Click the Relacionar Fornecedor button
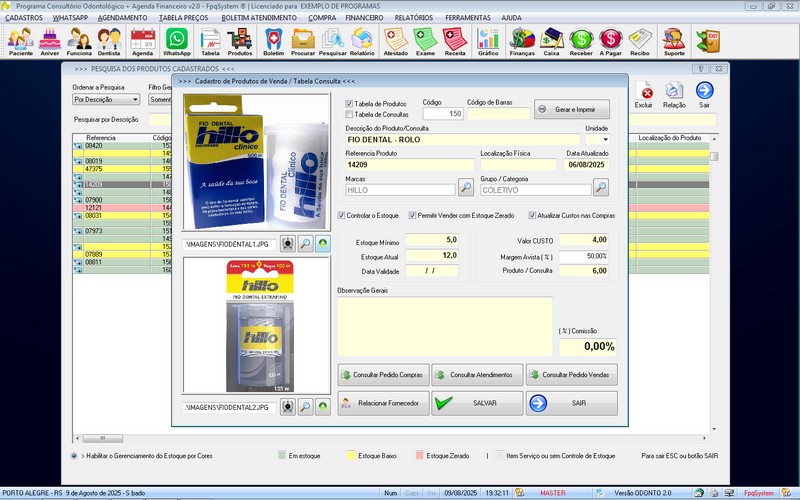 click(383, 403)
